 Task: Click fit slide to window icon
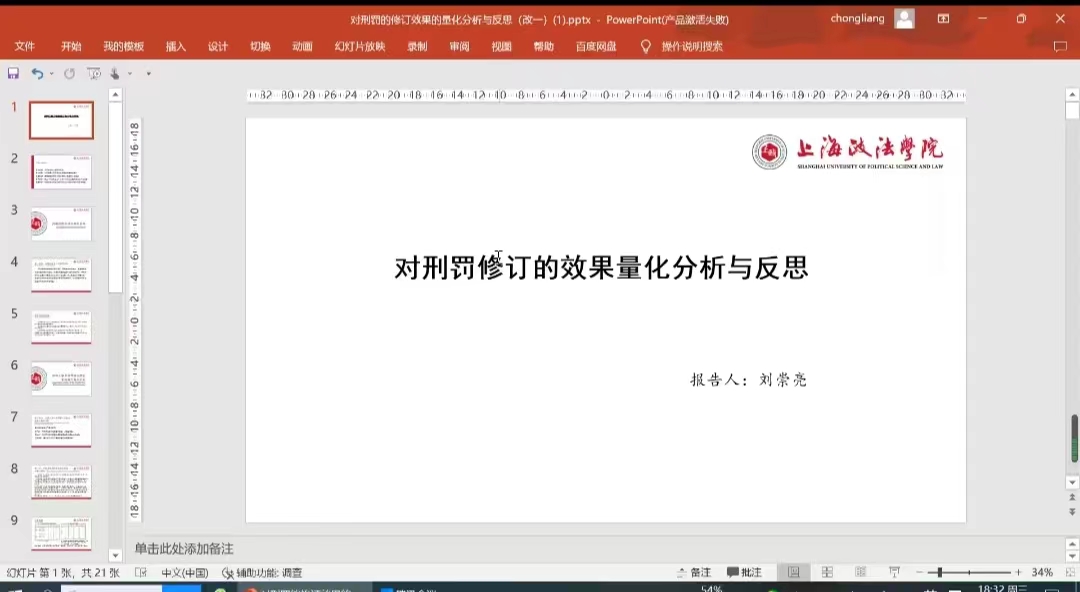tap(1069, 572)
